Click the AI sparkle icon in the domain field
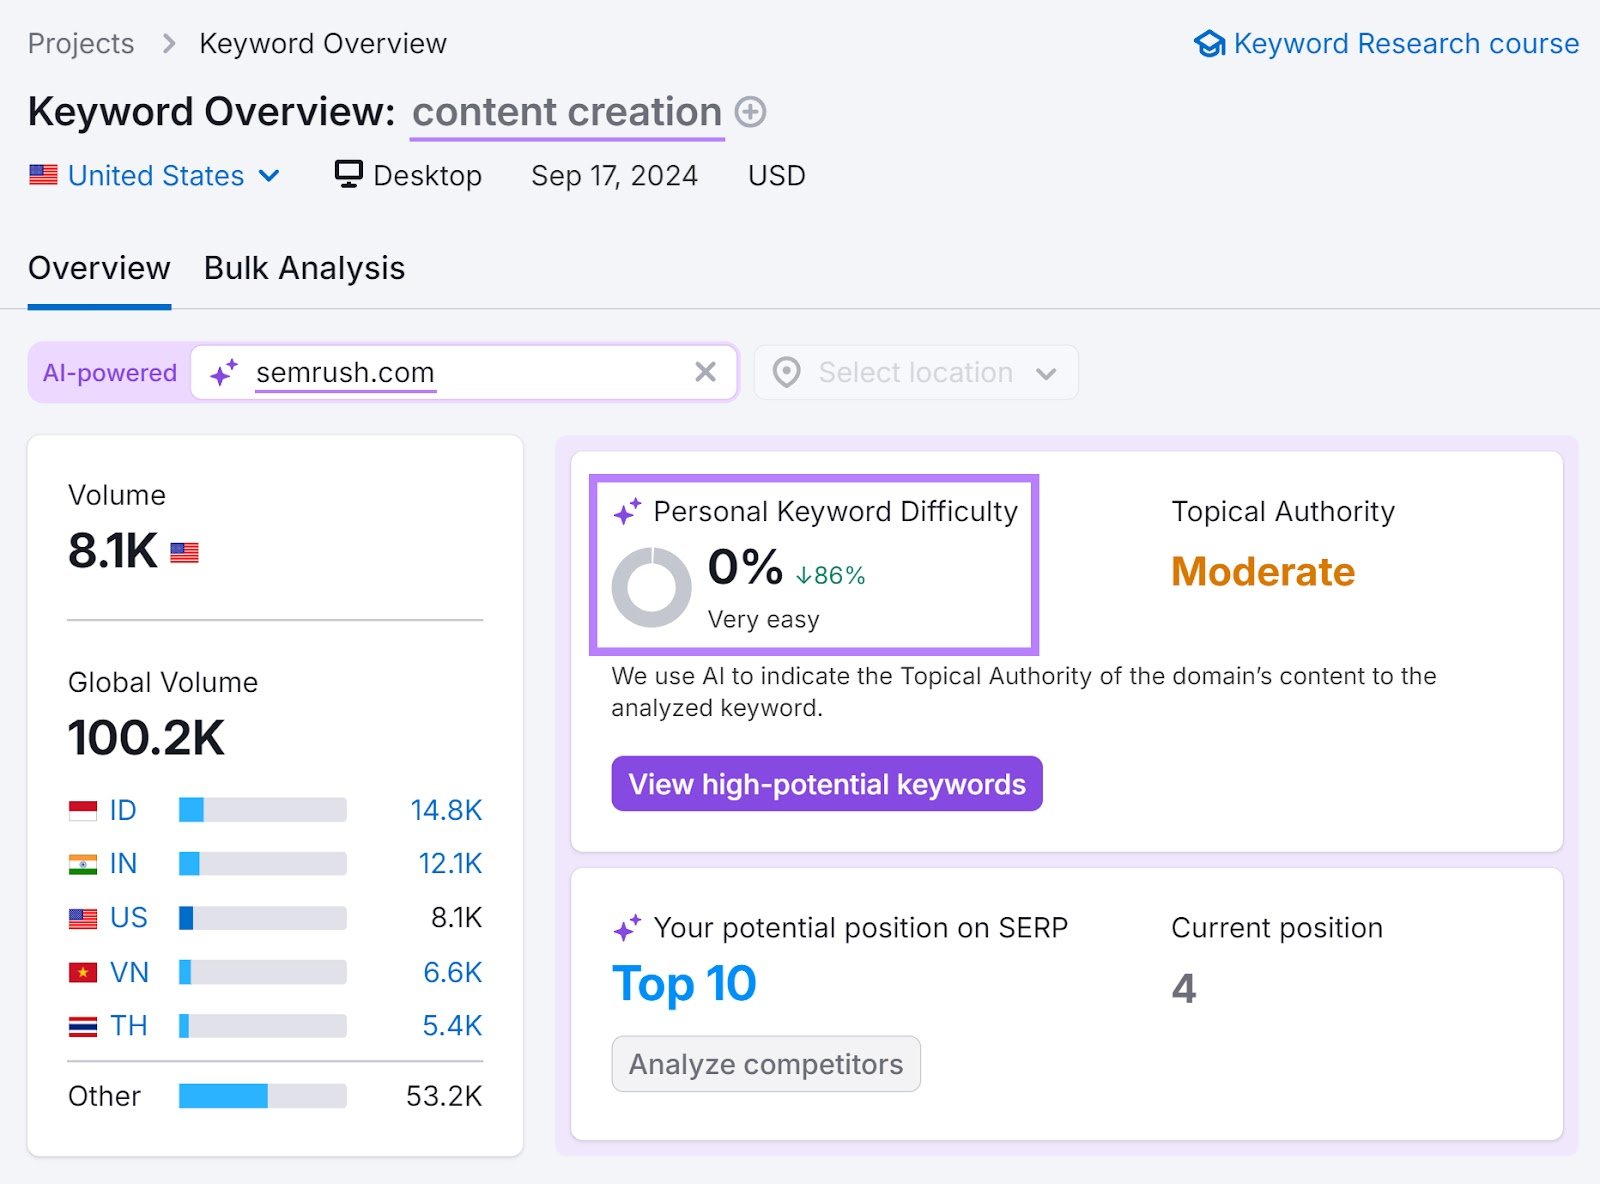This screenshot has height=1184, width=1600. 223,372
